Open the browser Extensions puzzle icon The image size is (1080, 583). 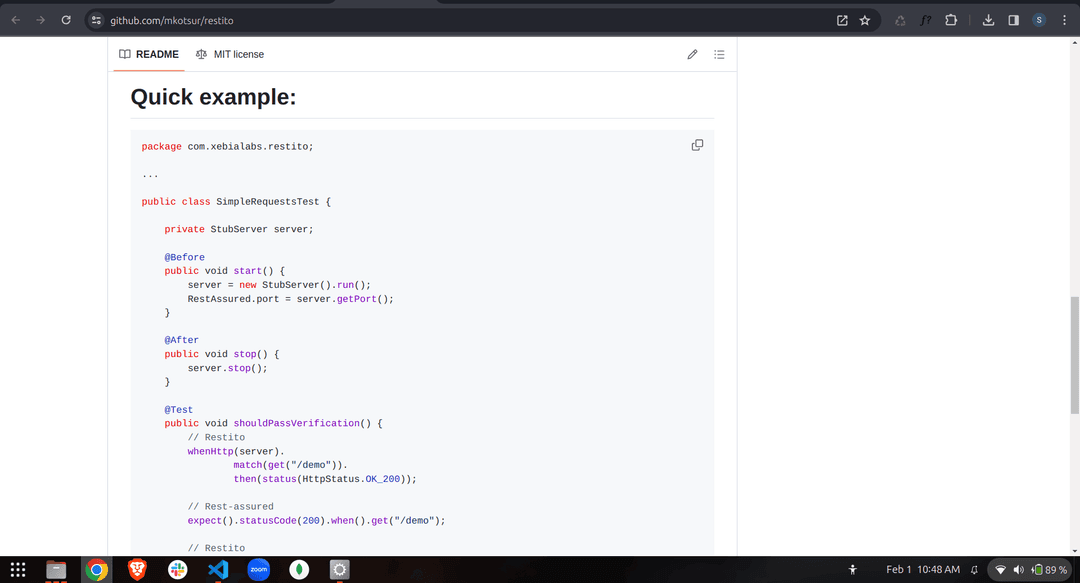click(951, 20)
